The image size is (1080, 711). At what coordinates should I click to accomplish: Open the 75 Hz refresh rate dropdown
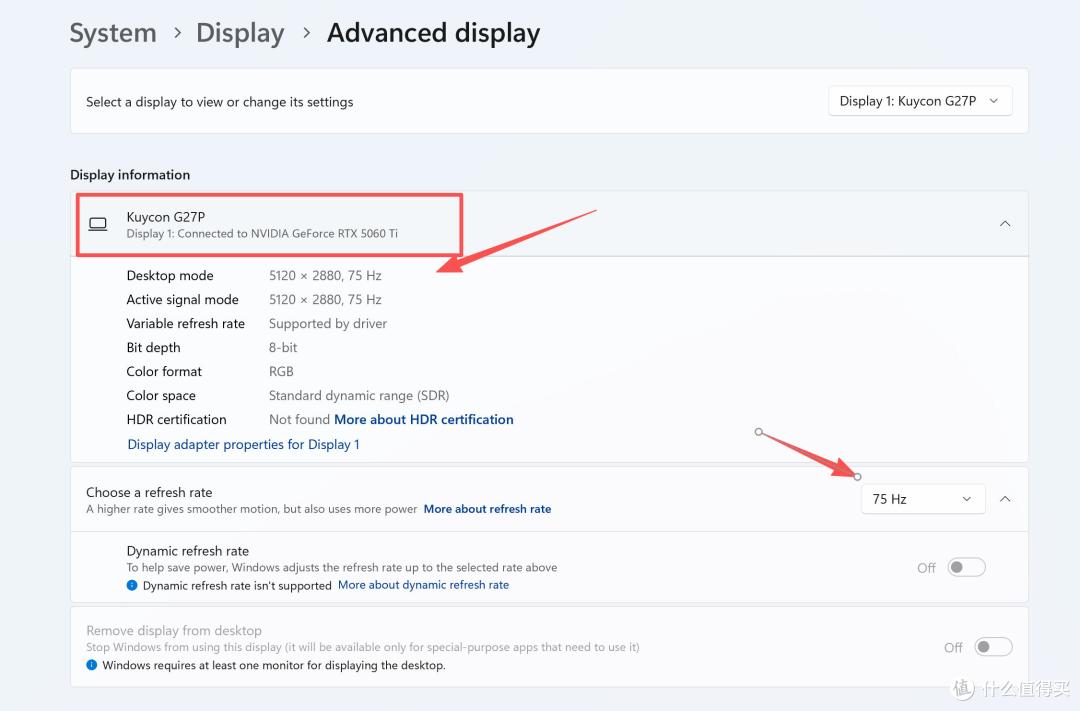pos(923,499)
